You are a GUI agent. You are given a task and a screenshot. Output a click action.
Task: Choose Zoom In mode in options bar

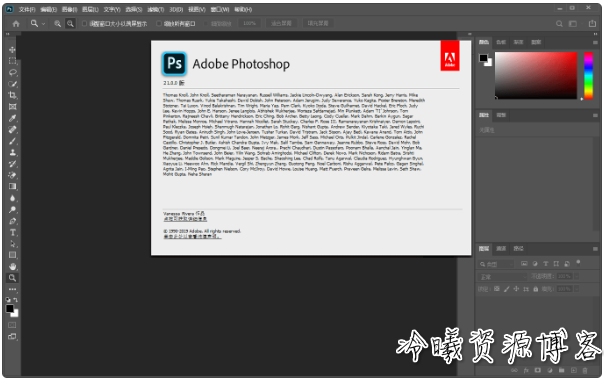click(x=57, y=24)
